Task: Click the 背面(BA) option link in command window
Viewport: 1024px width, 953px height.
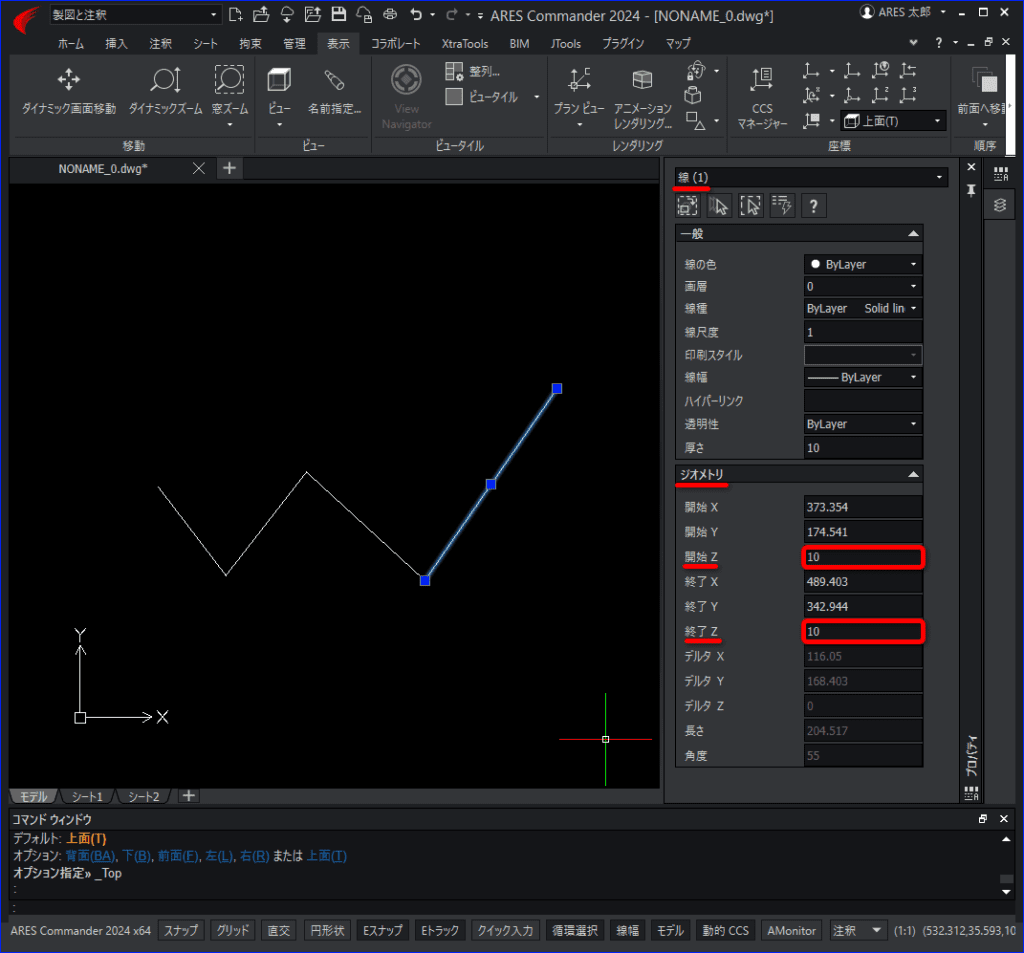Action: point(89,857)
